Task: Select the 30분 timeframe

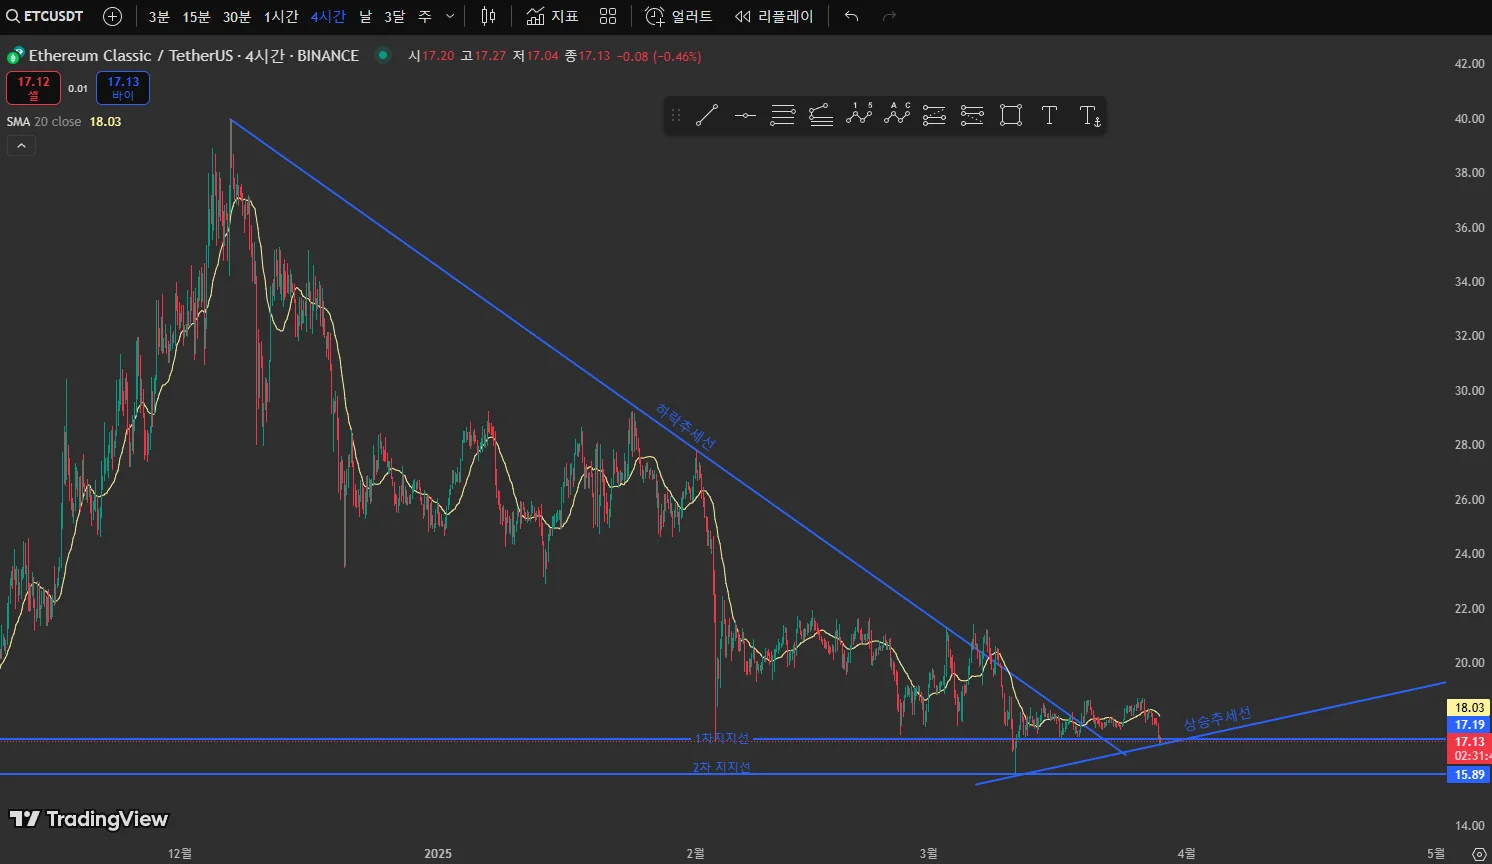Action: click(237, 16)
